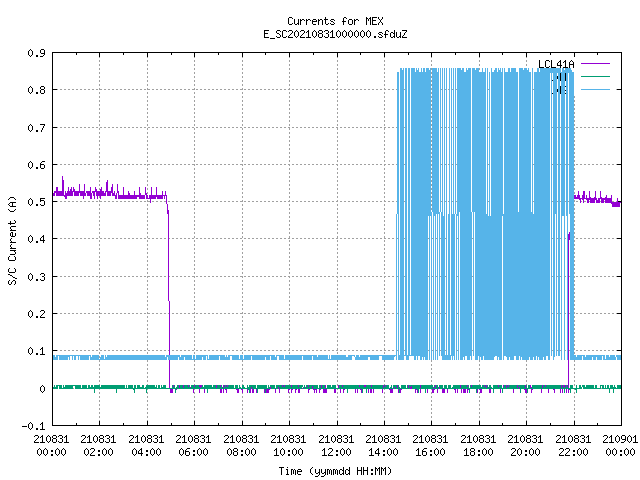Click the 18:00 x-axis time label
640x480 pixels.
click(x=479, y=452)
